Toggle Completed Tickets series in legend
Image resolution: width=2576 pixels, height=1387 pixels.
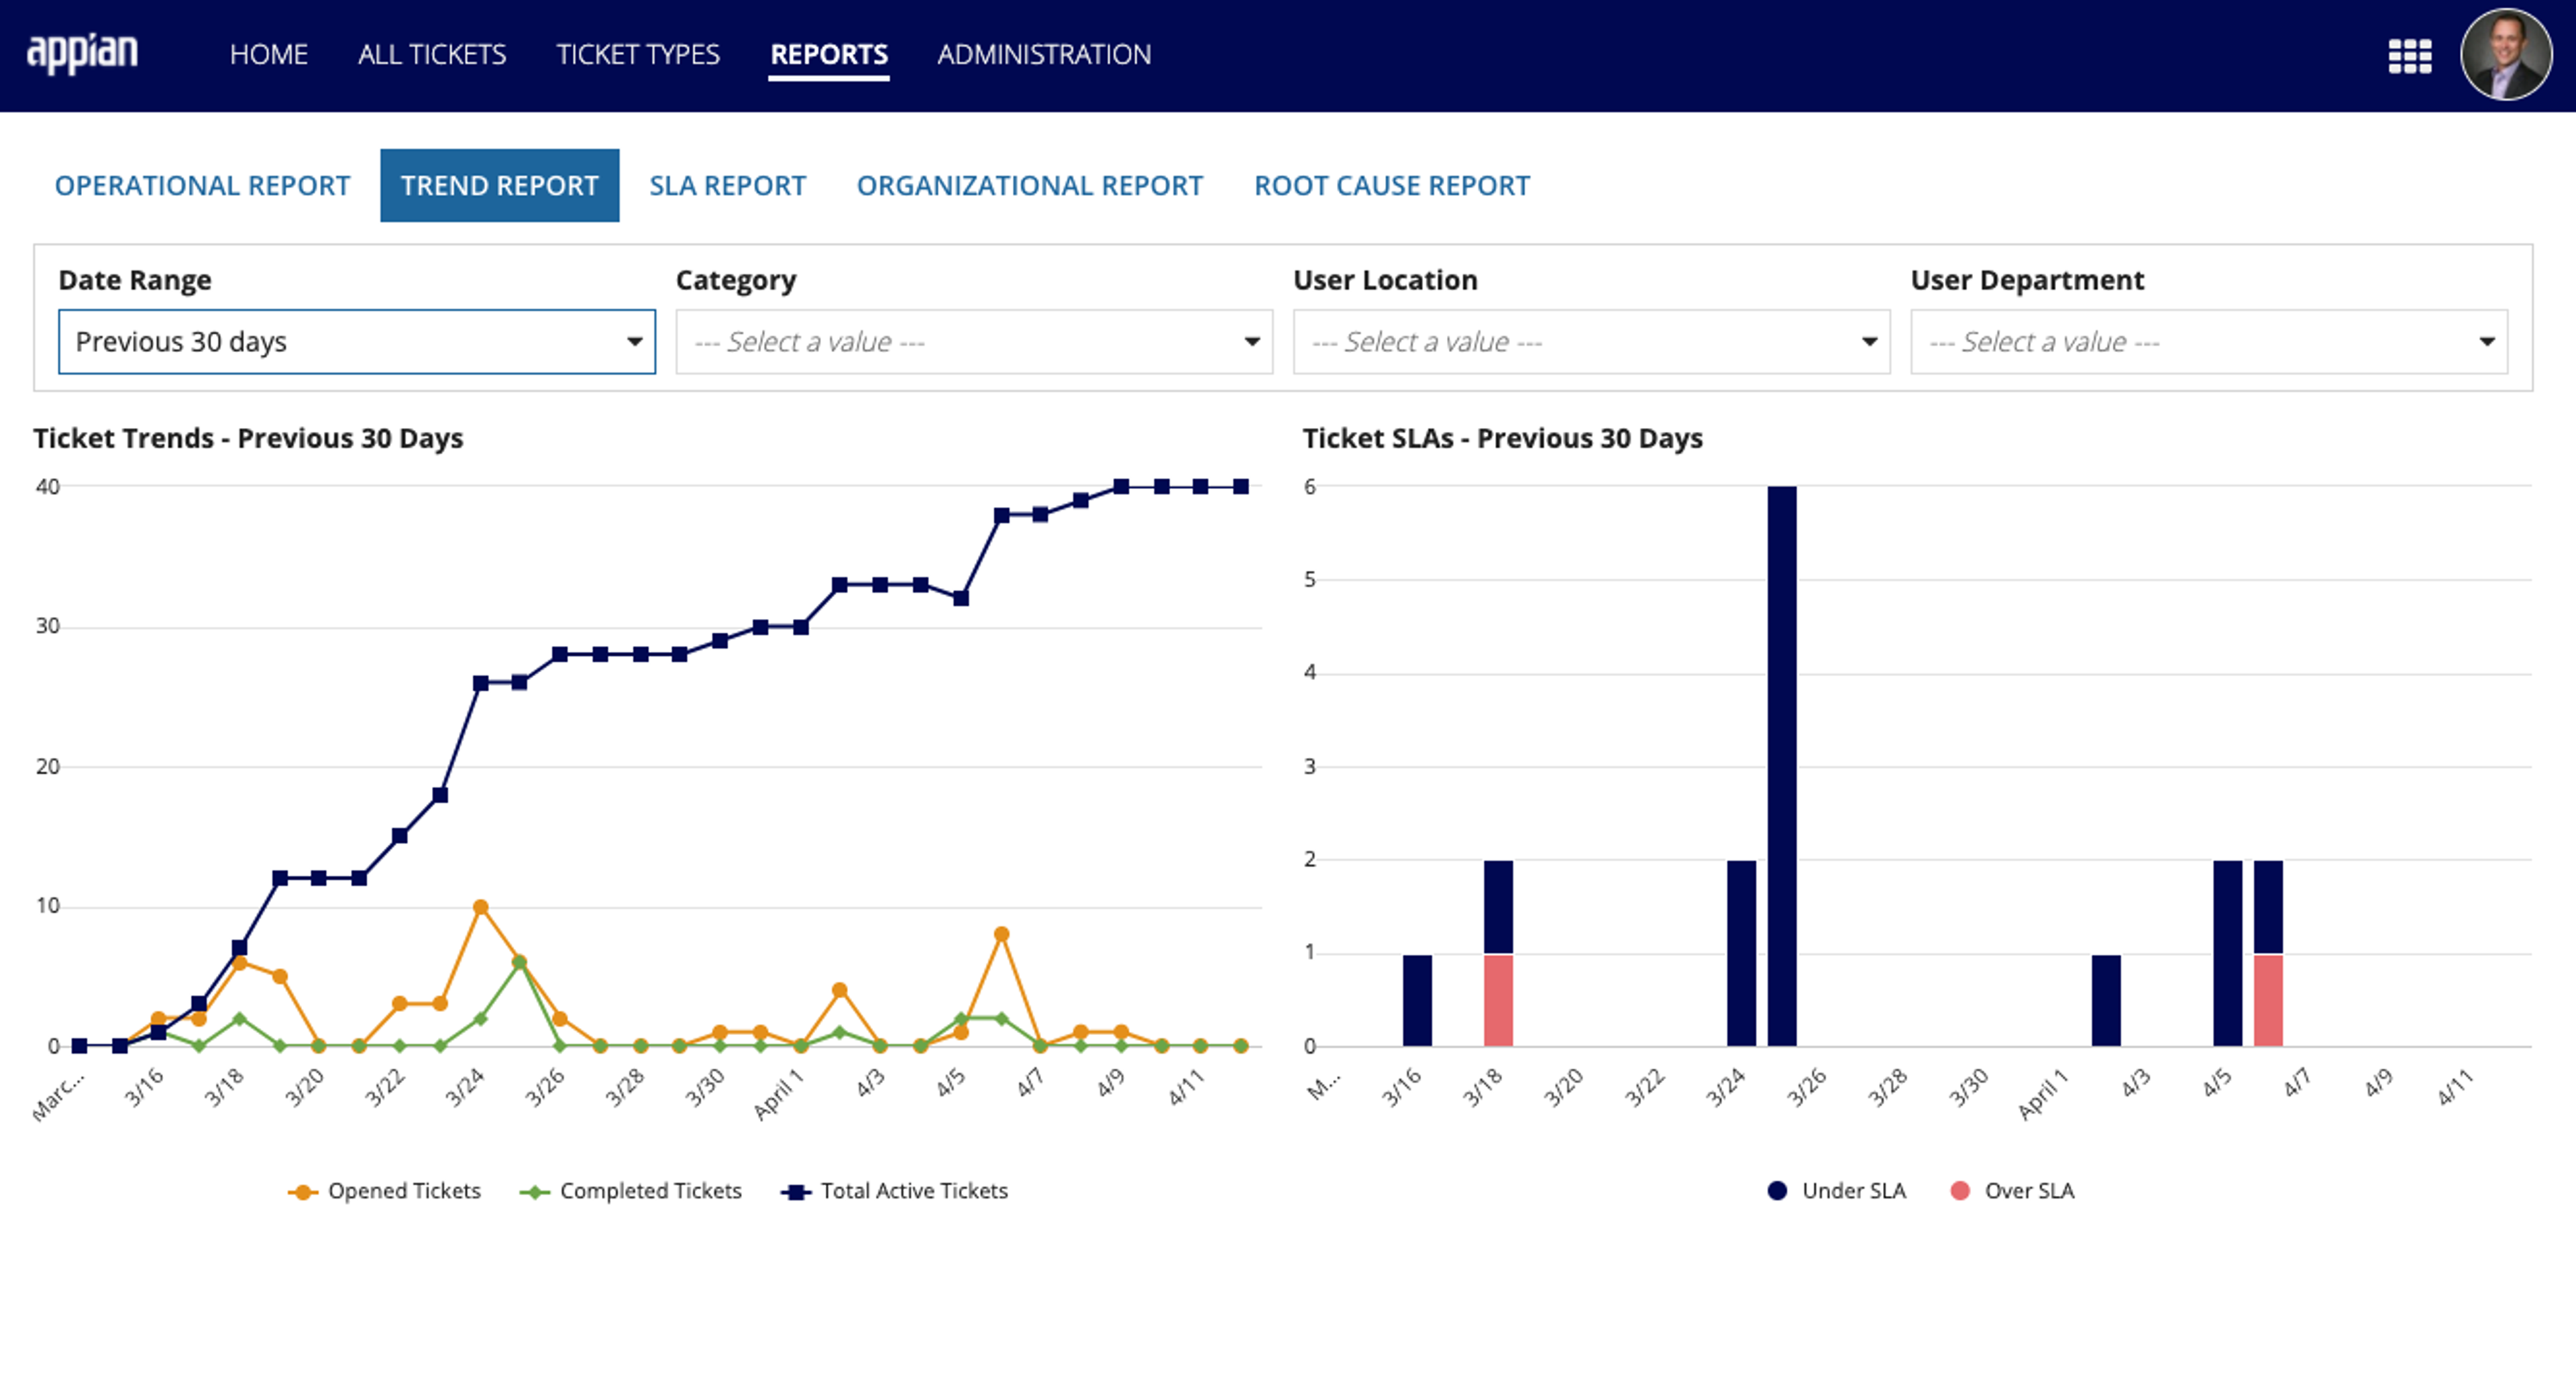tap(631, 1191)
